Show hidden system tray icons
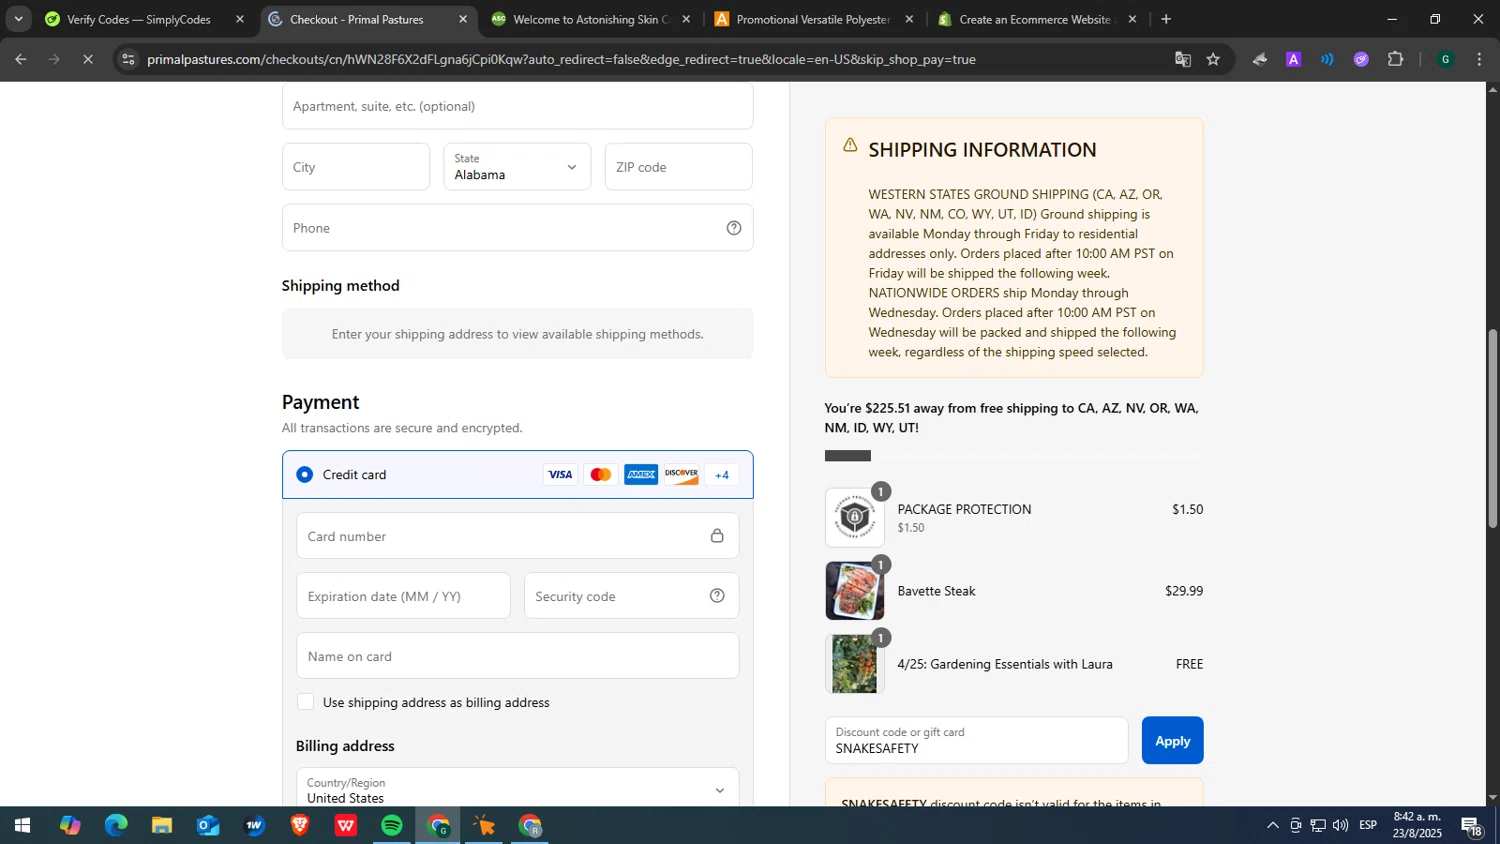Screen dimensions: 1500x844 pos(1272,825)
